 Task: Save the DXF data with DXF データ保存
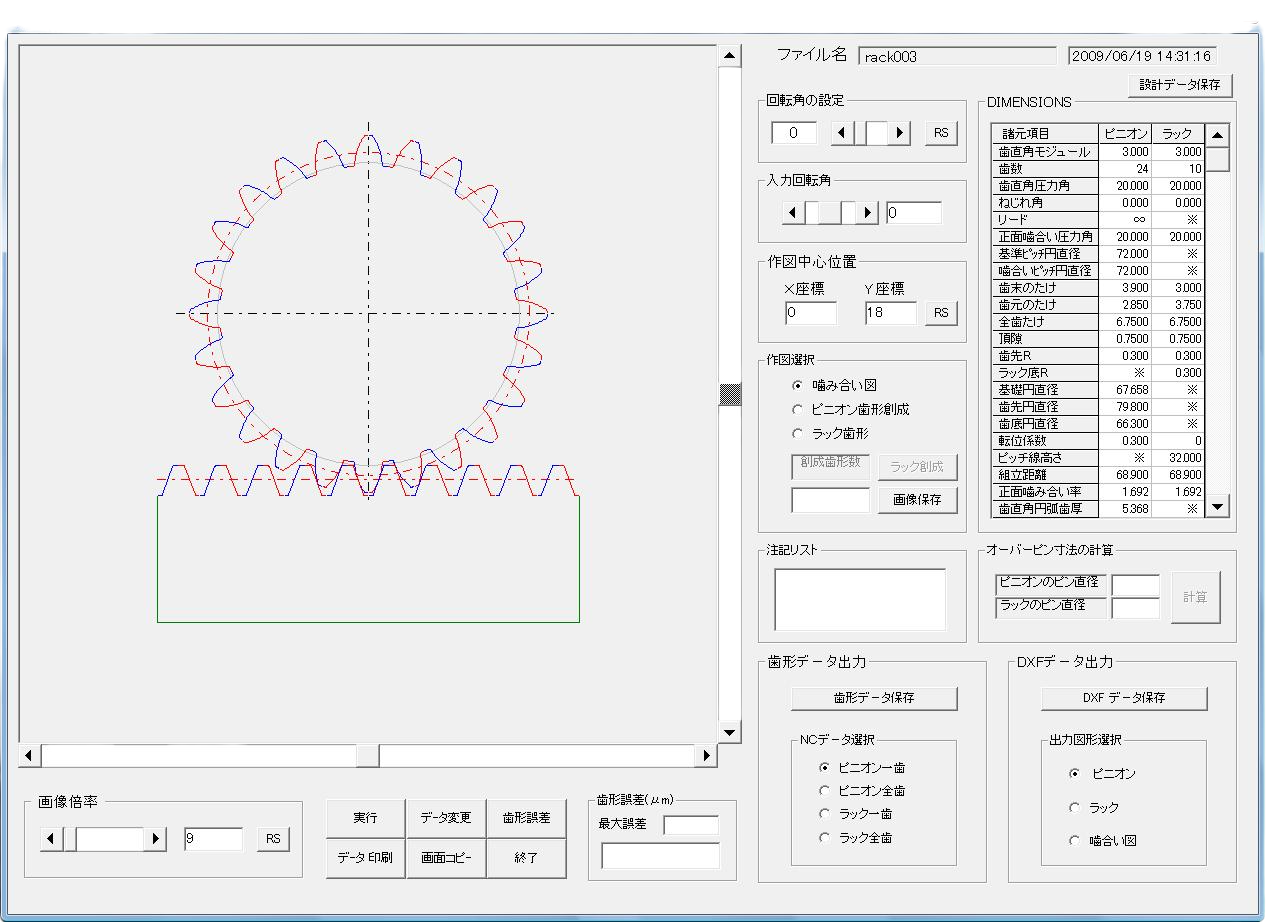1124,698
